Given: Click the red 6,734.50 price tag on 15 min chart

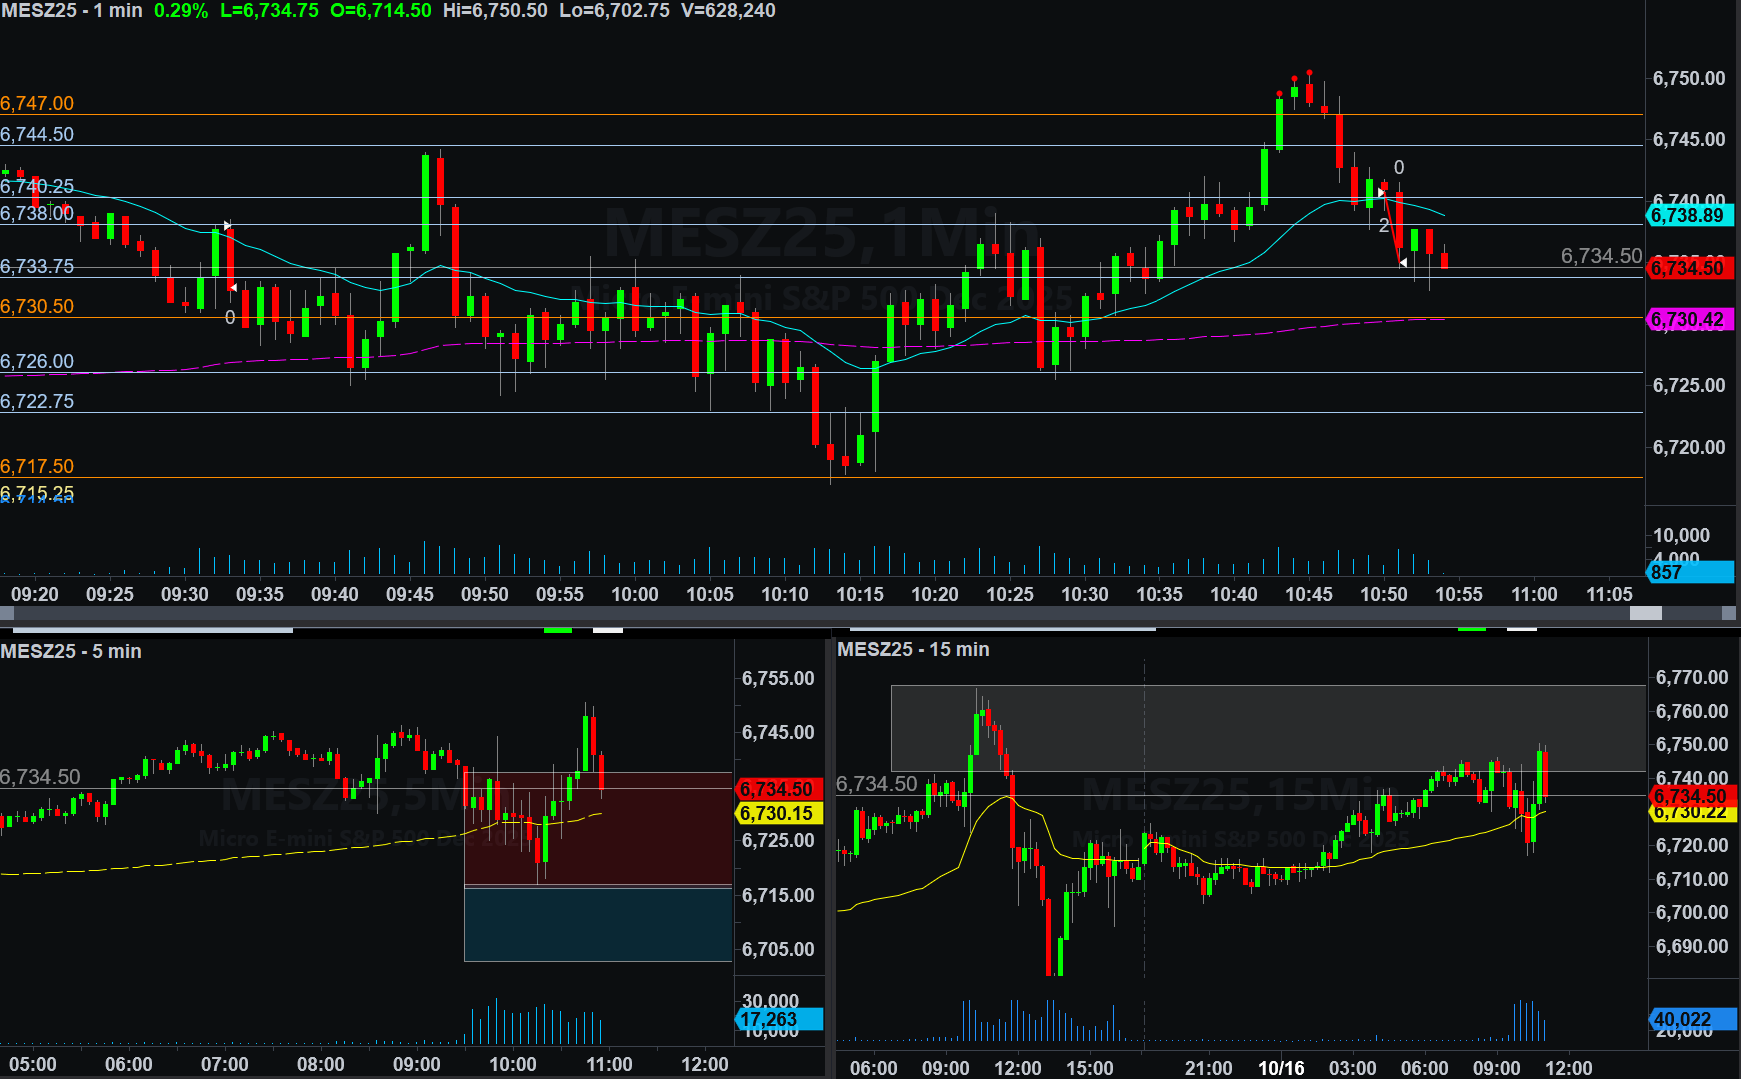Looking at the screenshot, I should click(1690, 796).
